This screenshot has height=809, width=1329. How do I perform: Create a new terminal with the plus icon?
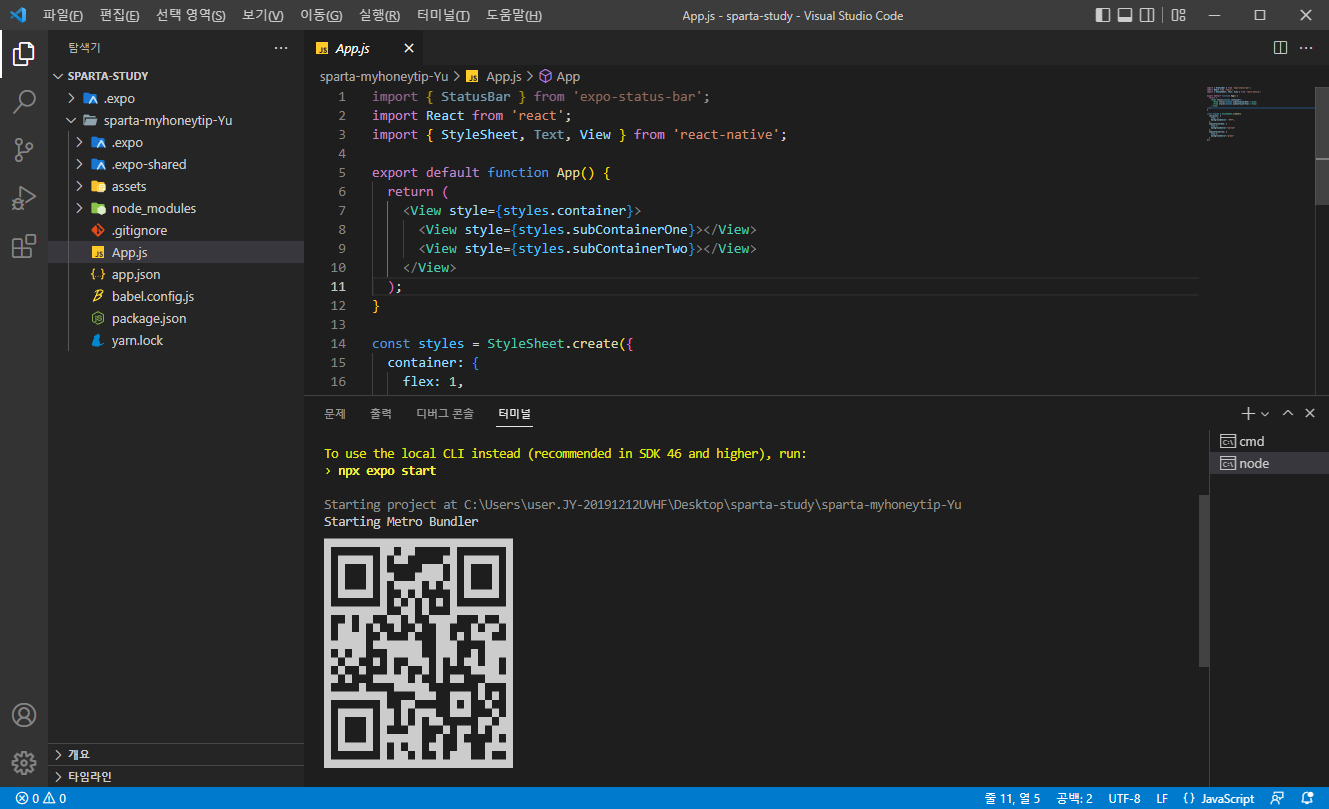pyautogui.click(x=1248, y=413)
